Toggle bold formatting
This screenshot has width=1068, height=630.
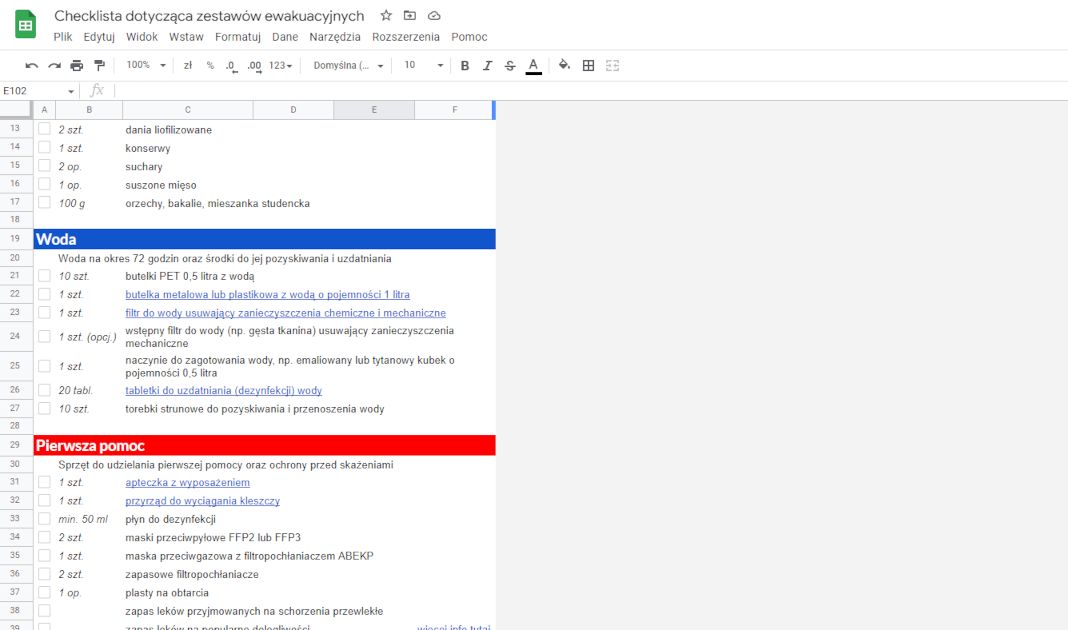pyautogui.click(x=465, y=66)
